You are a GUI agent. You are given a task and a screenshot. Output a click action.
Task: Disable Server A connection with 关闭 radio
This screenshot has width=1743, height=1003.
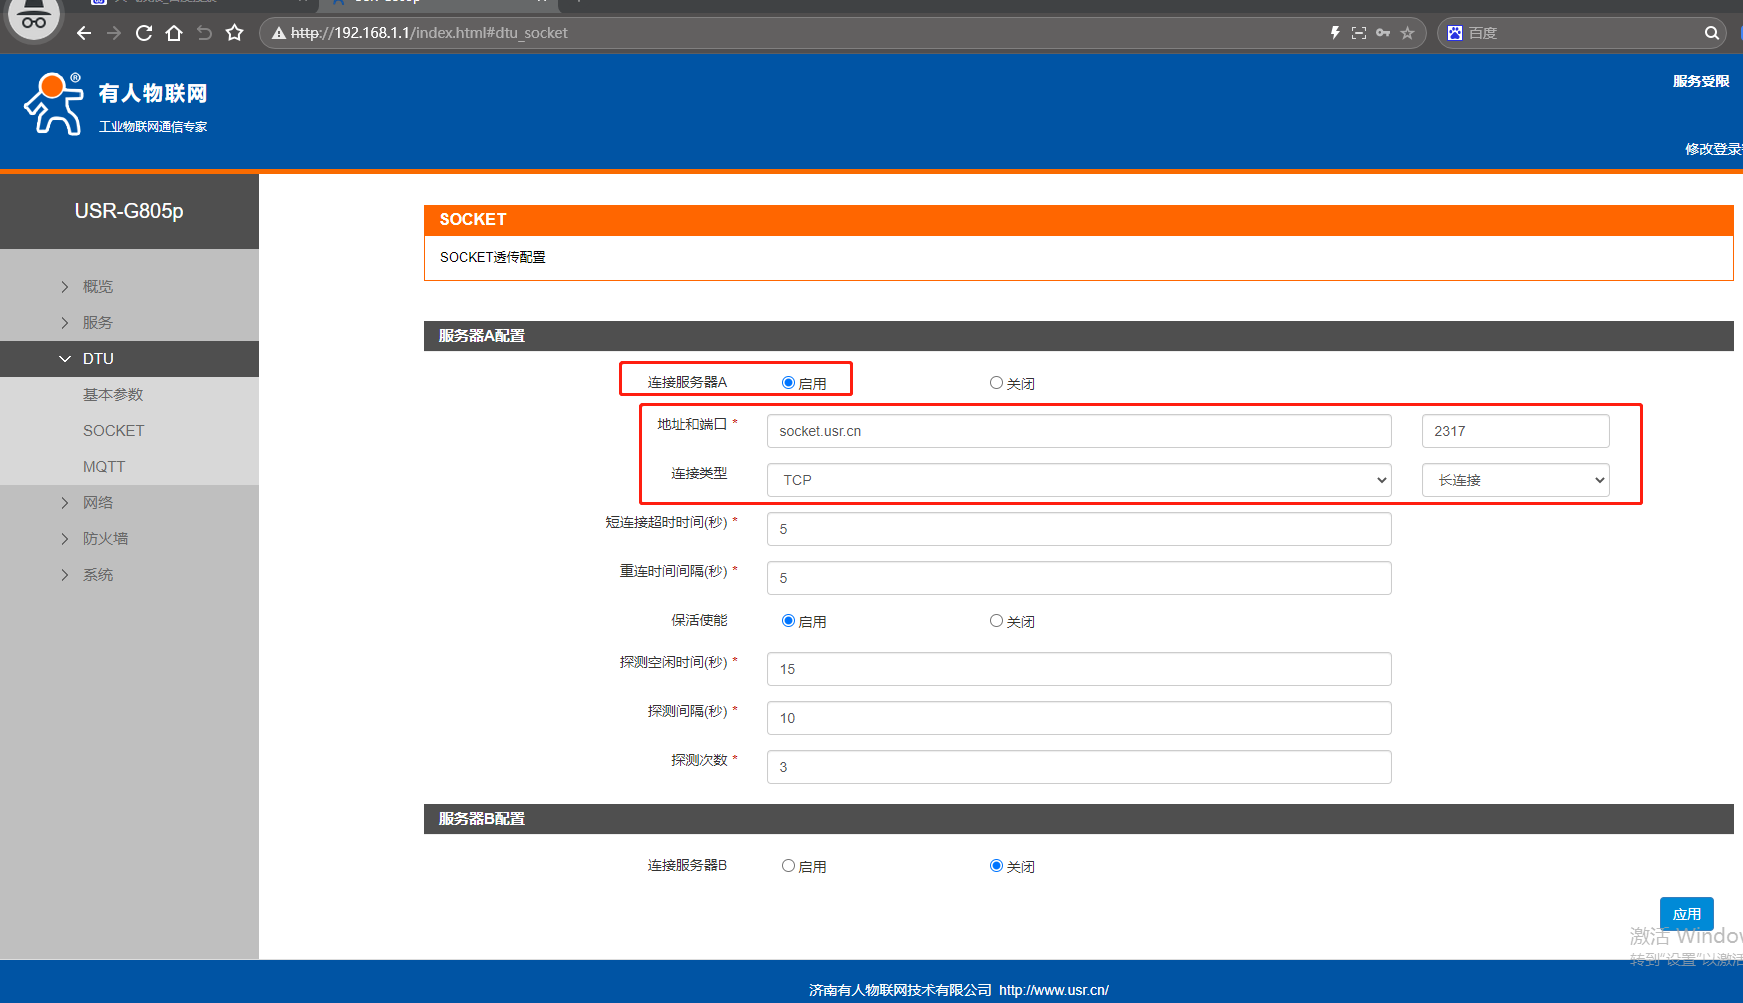coord(996,383)
